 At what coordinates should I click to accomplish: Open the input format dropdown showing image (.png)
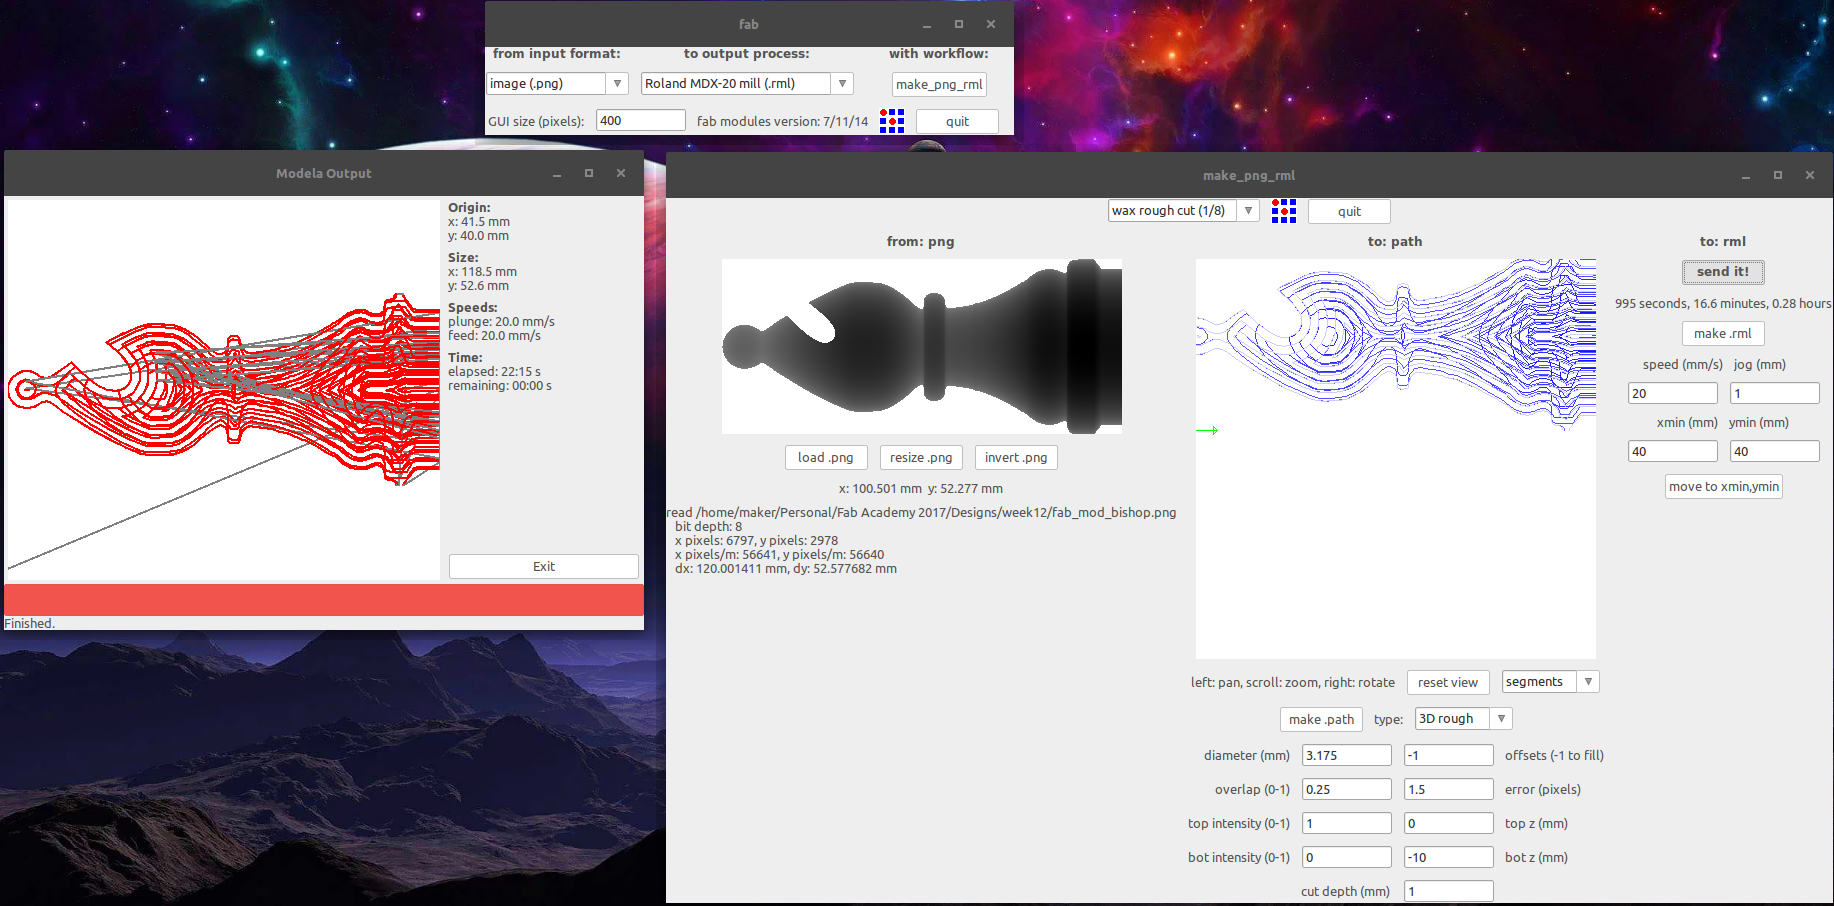tap(557, 84)
